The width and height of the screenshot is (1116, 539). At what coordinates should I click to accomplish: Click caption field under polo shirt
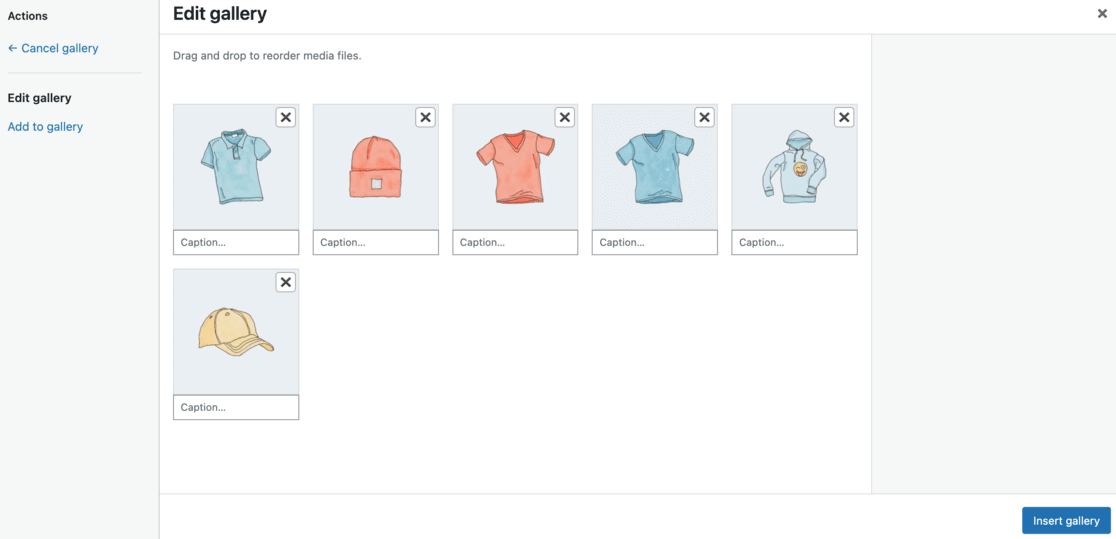pyautogui.click(x=236, y=243)
